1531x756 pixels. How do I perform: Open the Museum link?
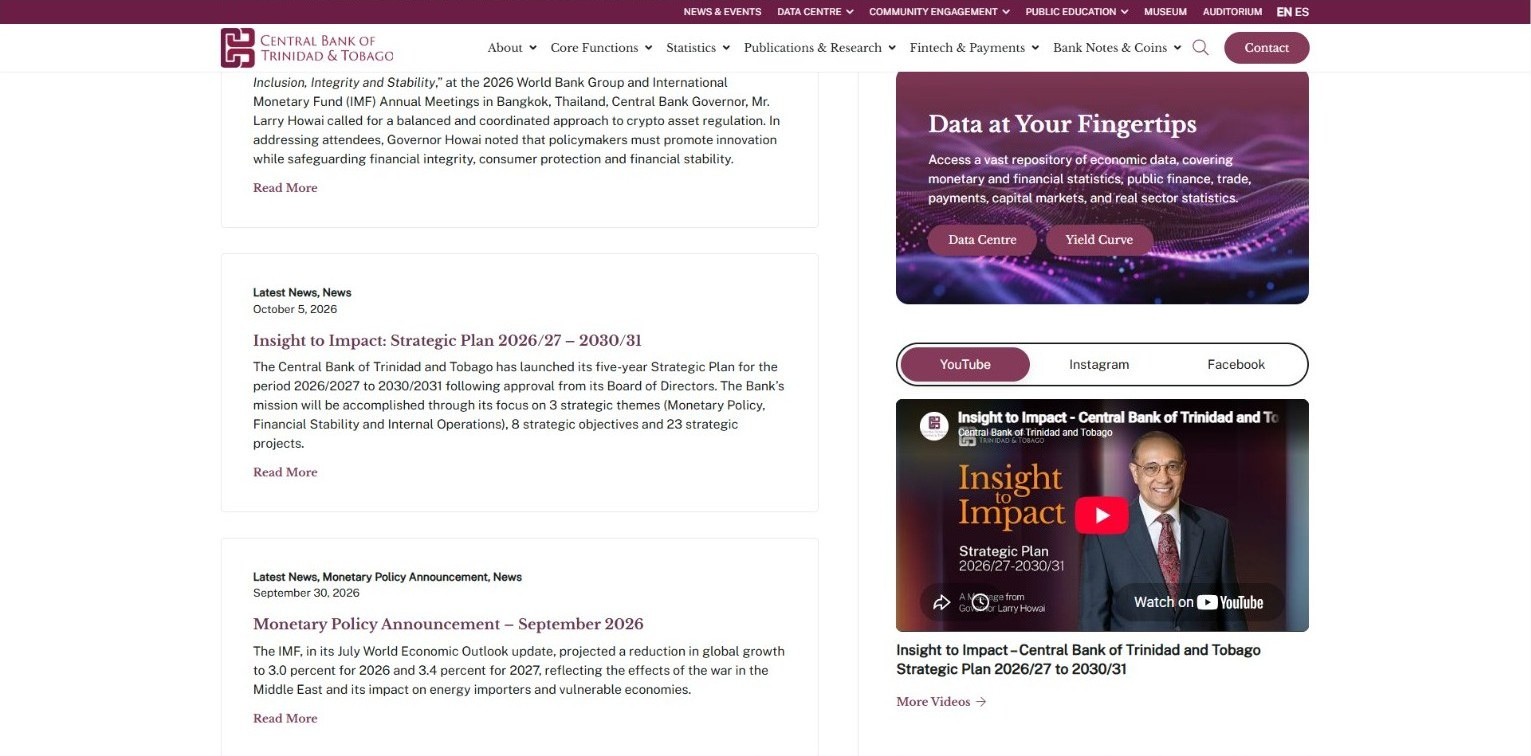(x=1165, y=12)
